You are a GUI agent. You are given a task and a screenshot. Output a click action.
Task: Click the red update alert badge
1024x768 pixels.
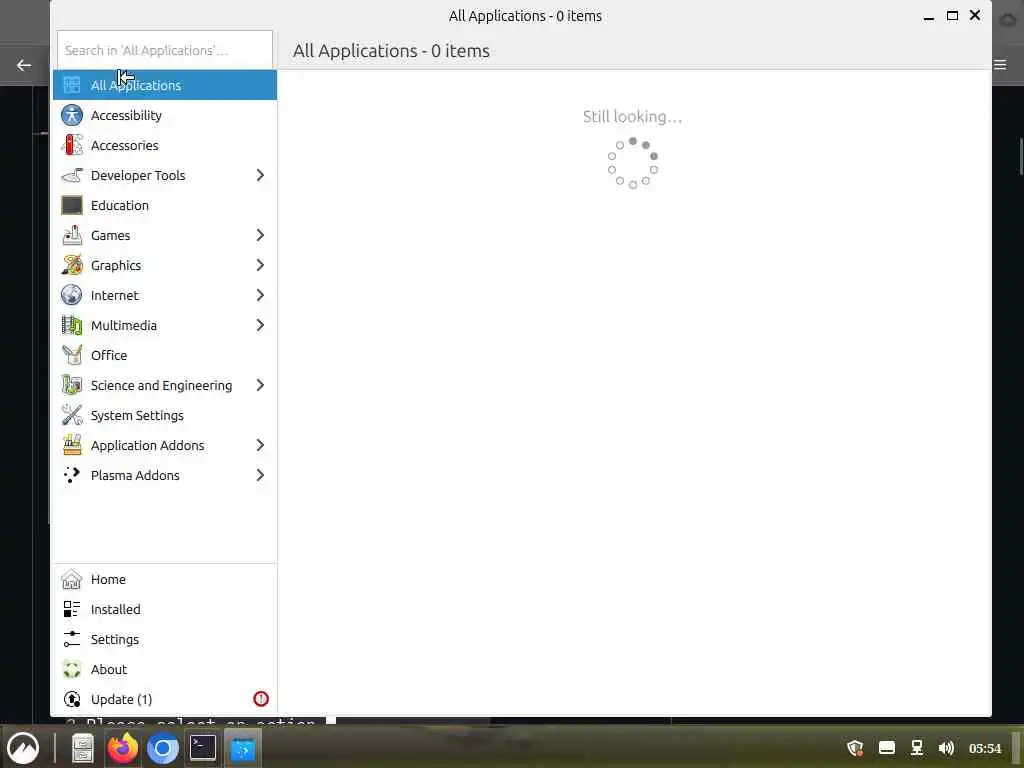click(x=261, y=699)
